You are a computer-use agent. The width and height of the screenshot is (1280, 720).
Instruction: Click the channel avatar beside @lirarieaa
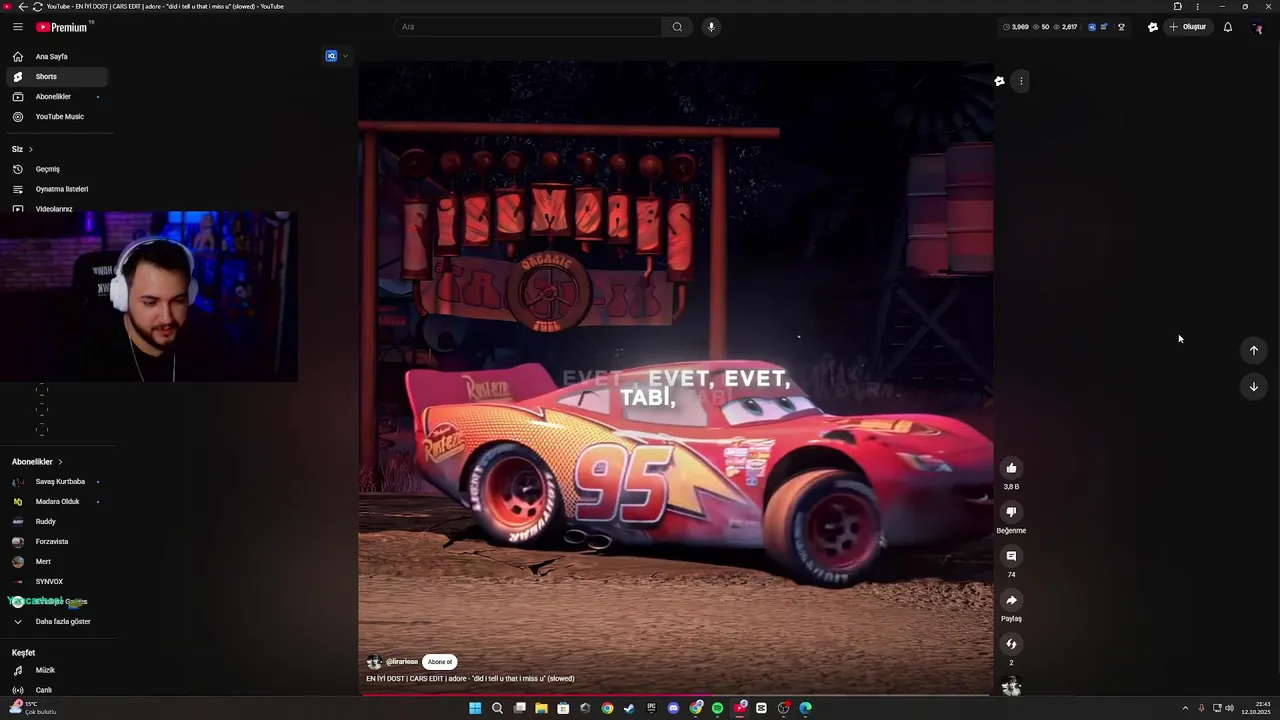pos(374,662)
